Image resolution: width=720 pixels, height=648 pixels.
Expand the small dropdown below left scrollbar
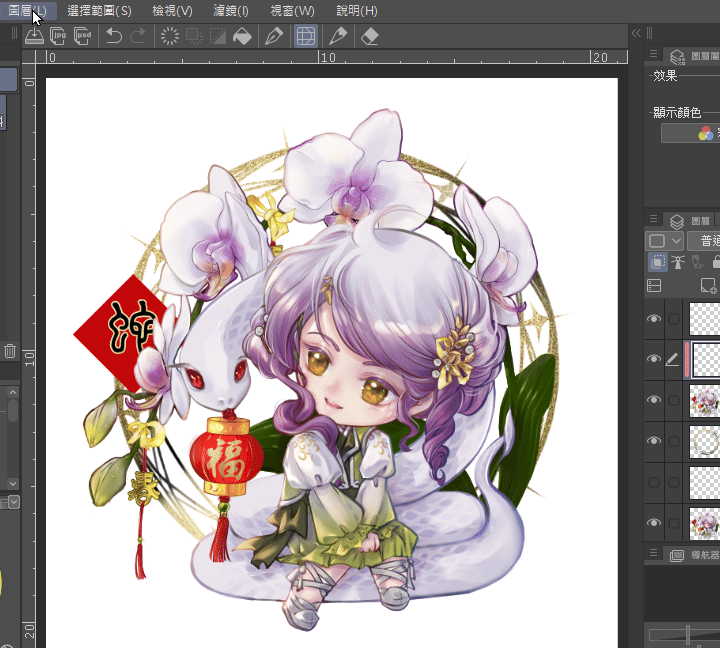pos(14,502)
